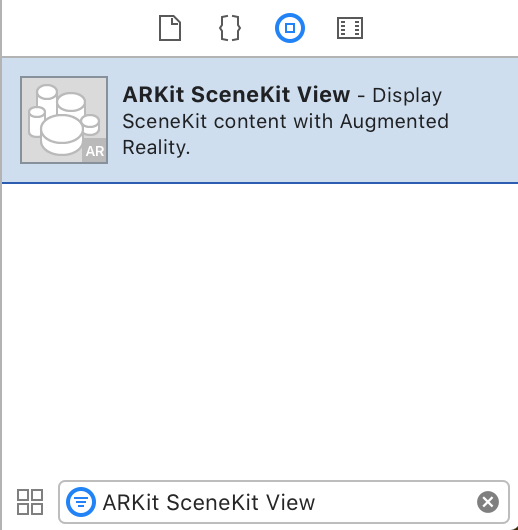Show the Code Snippet library
The image size is (518, 530).
[230, 28]
